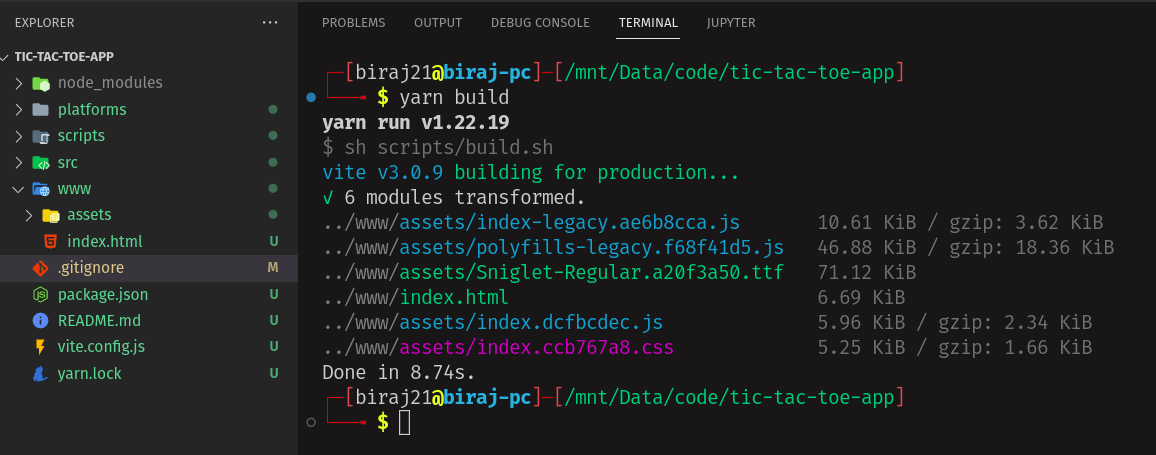Click blue command decoration dot beside yarn build
This screenshot has height=455, width=1156.
click(310, 97)
